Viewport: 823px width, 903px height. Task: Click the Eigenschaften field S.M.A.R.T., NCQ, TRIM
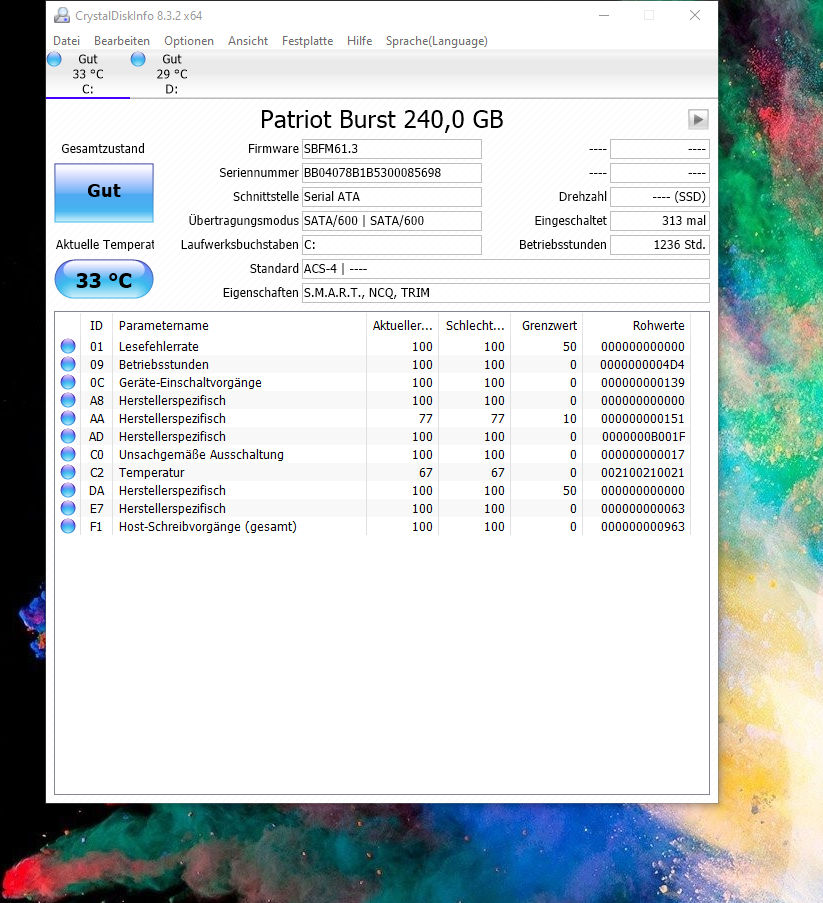coord(506,293)
